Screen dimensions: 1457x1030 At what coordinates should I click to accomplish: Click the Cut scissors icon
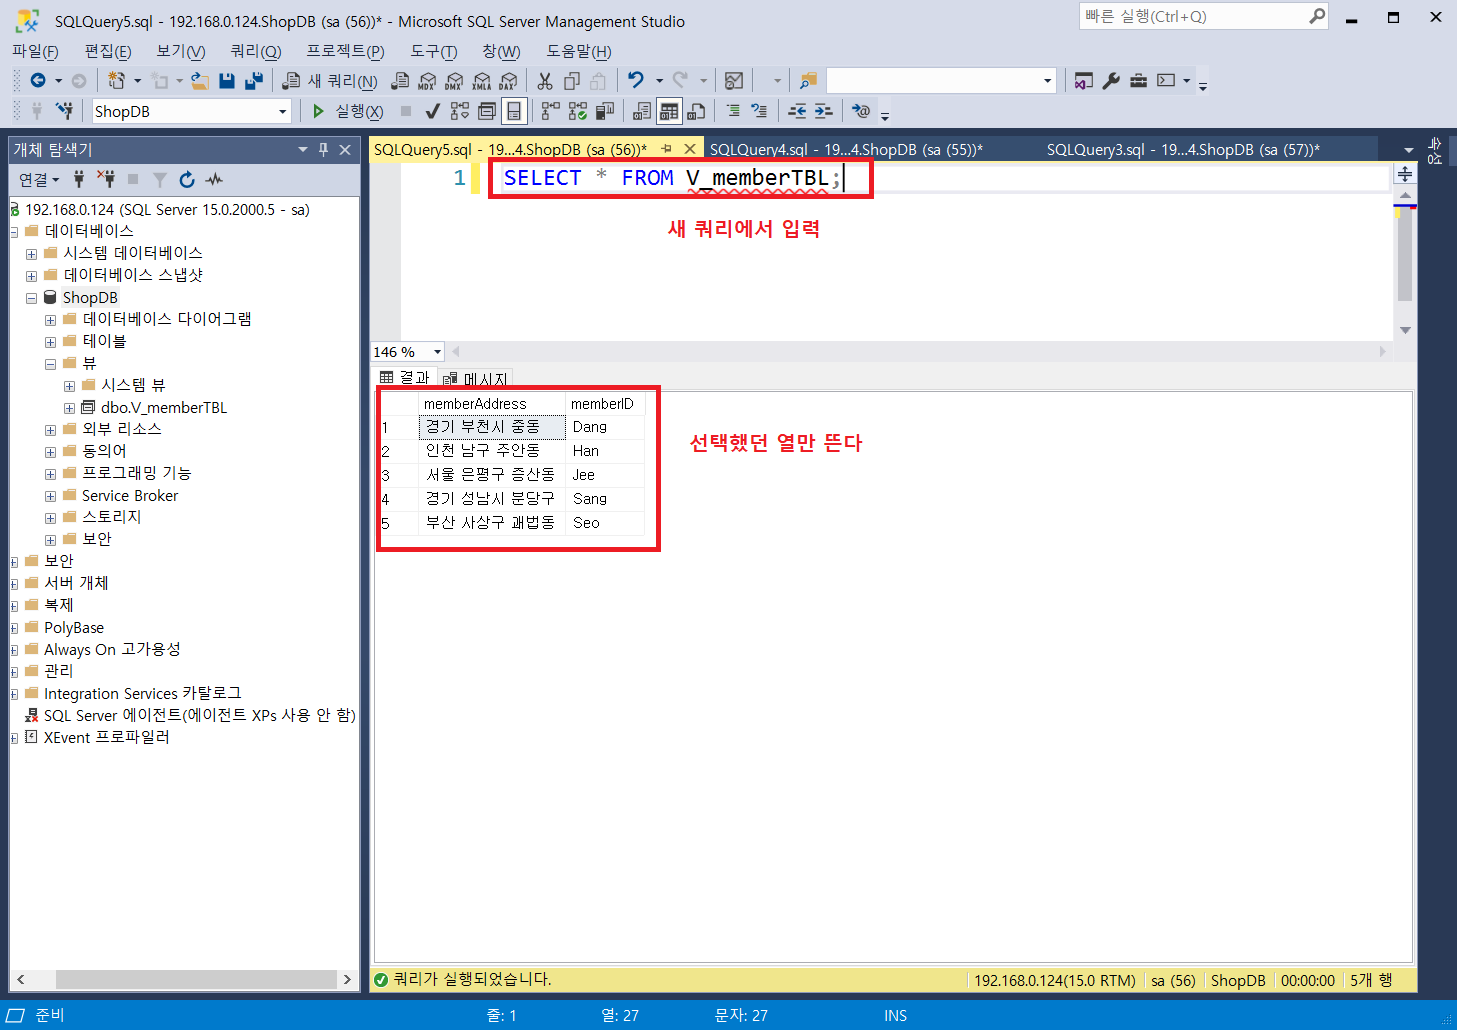tap(545, 81)
